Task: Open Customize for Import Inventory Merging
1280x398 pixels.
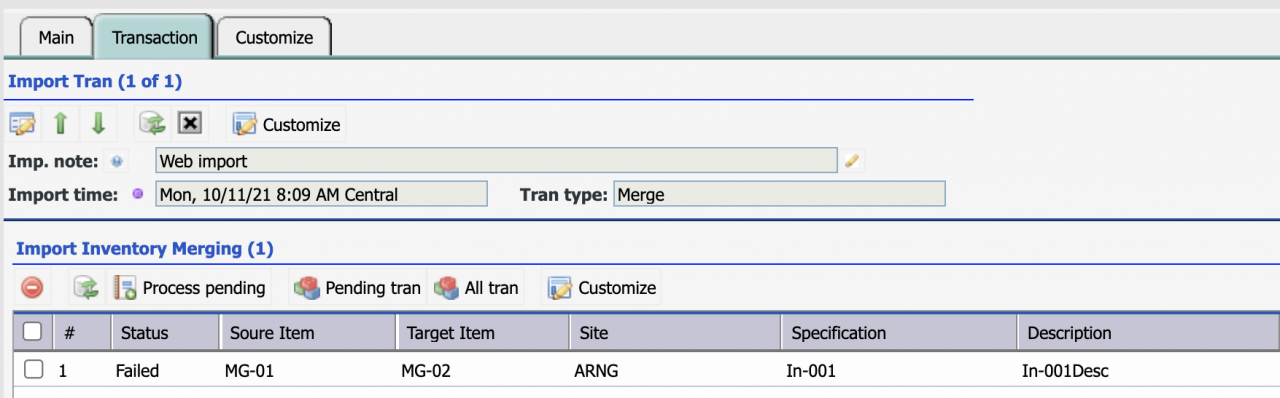Action: (602, 288)
